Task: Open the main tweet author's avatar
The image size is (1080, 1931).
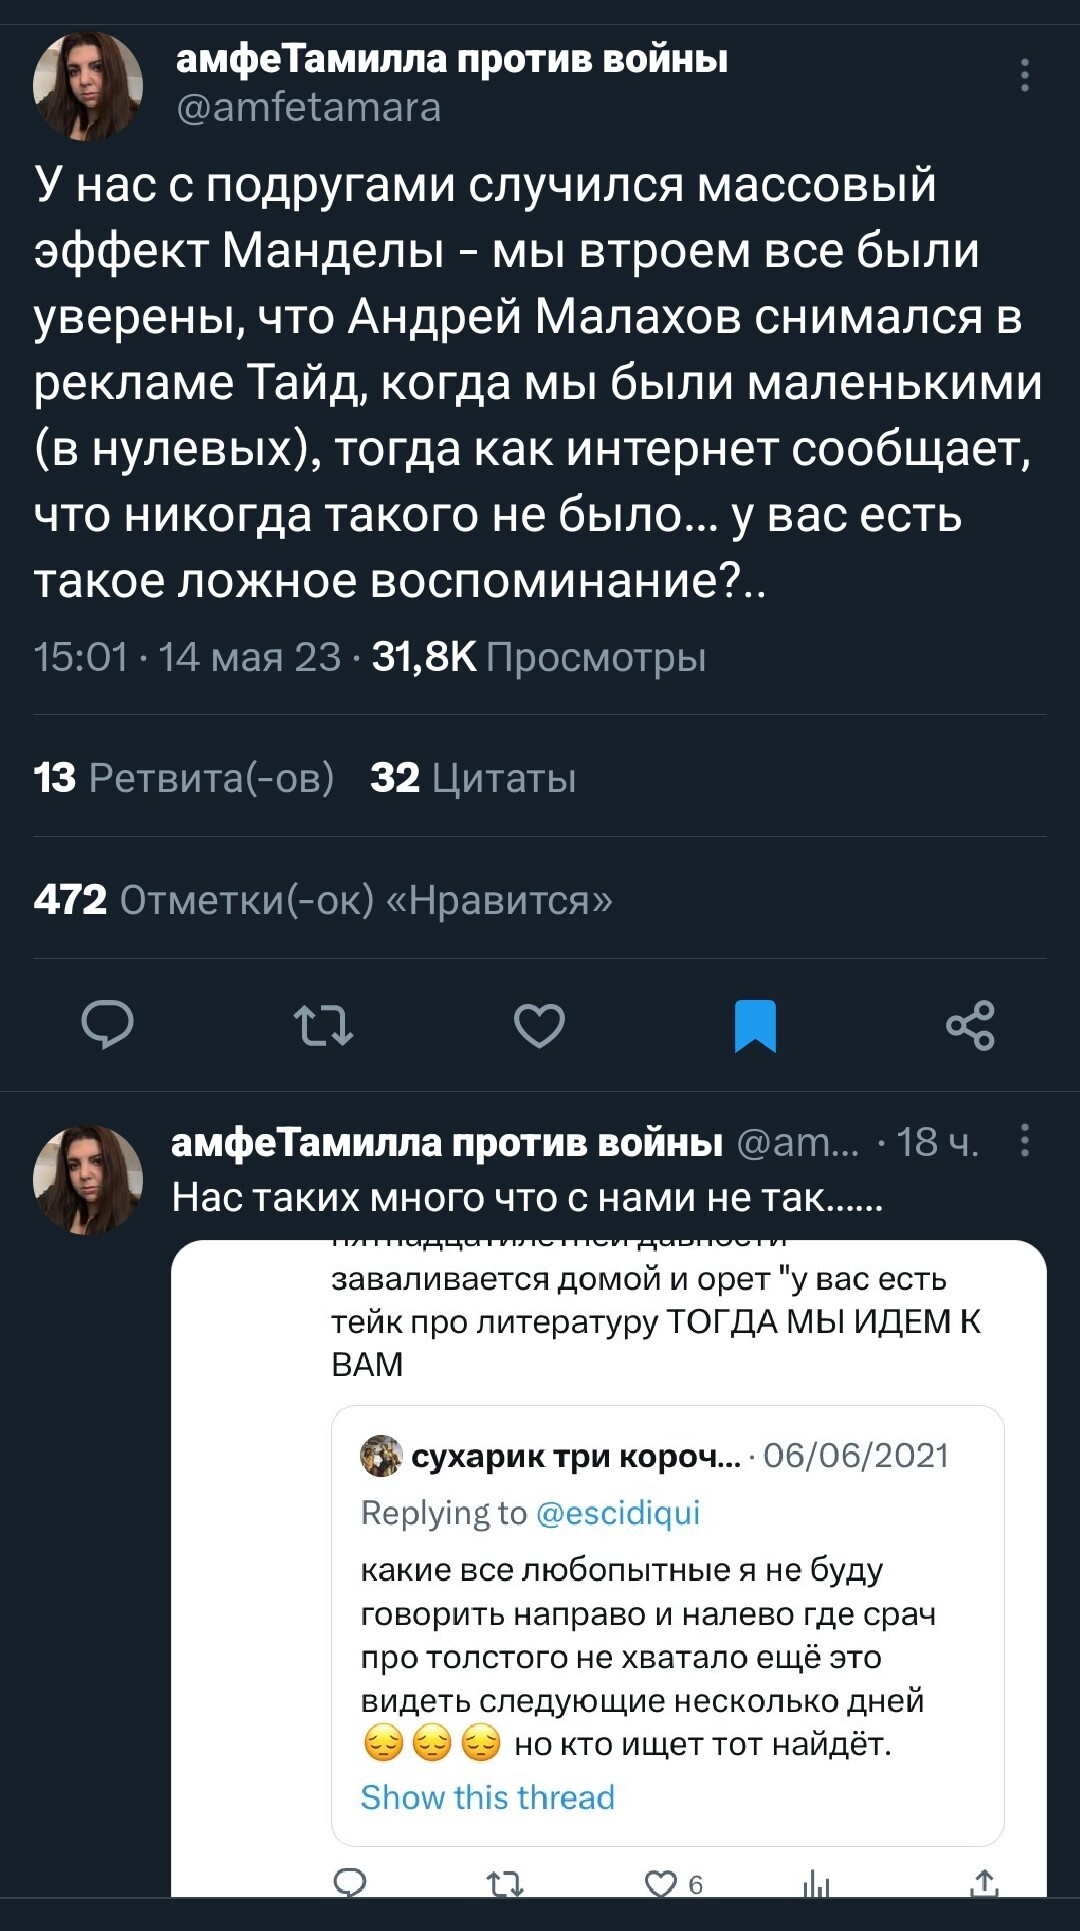Action: tap(88, 86)
